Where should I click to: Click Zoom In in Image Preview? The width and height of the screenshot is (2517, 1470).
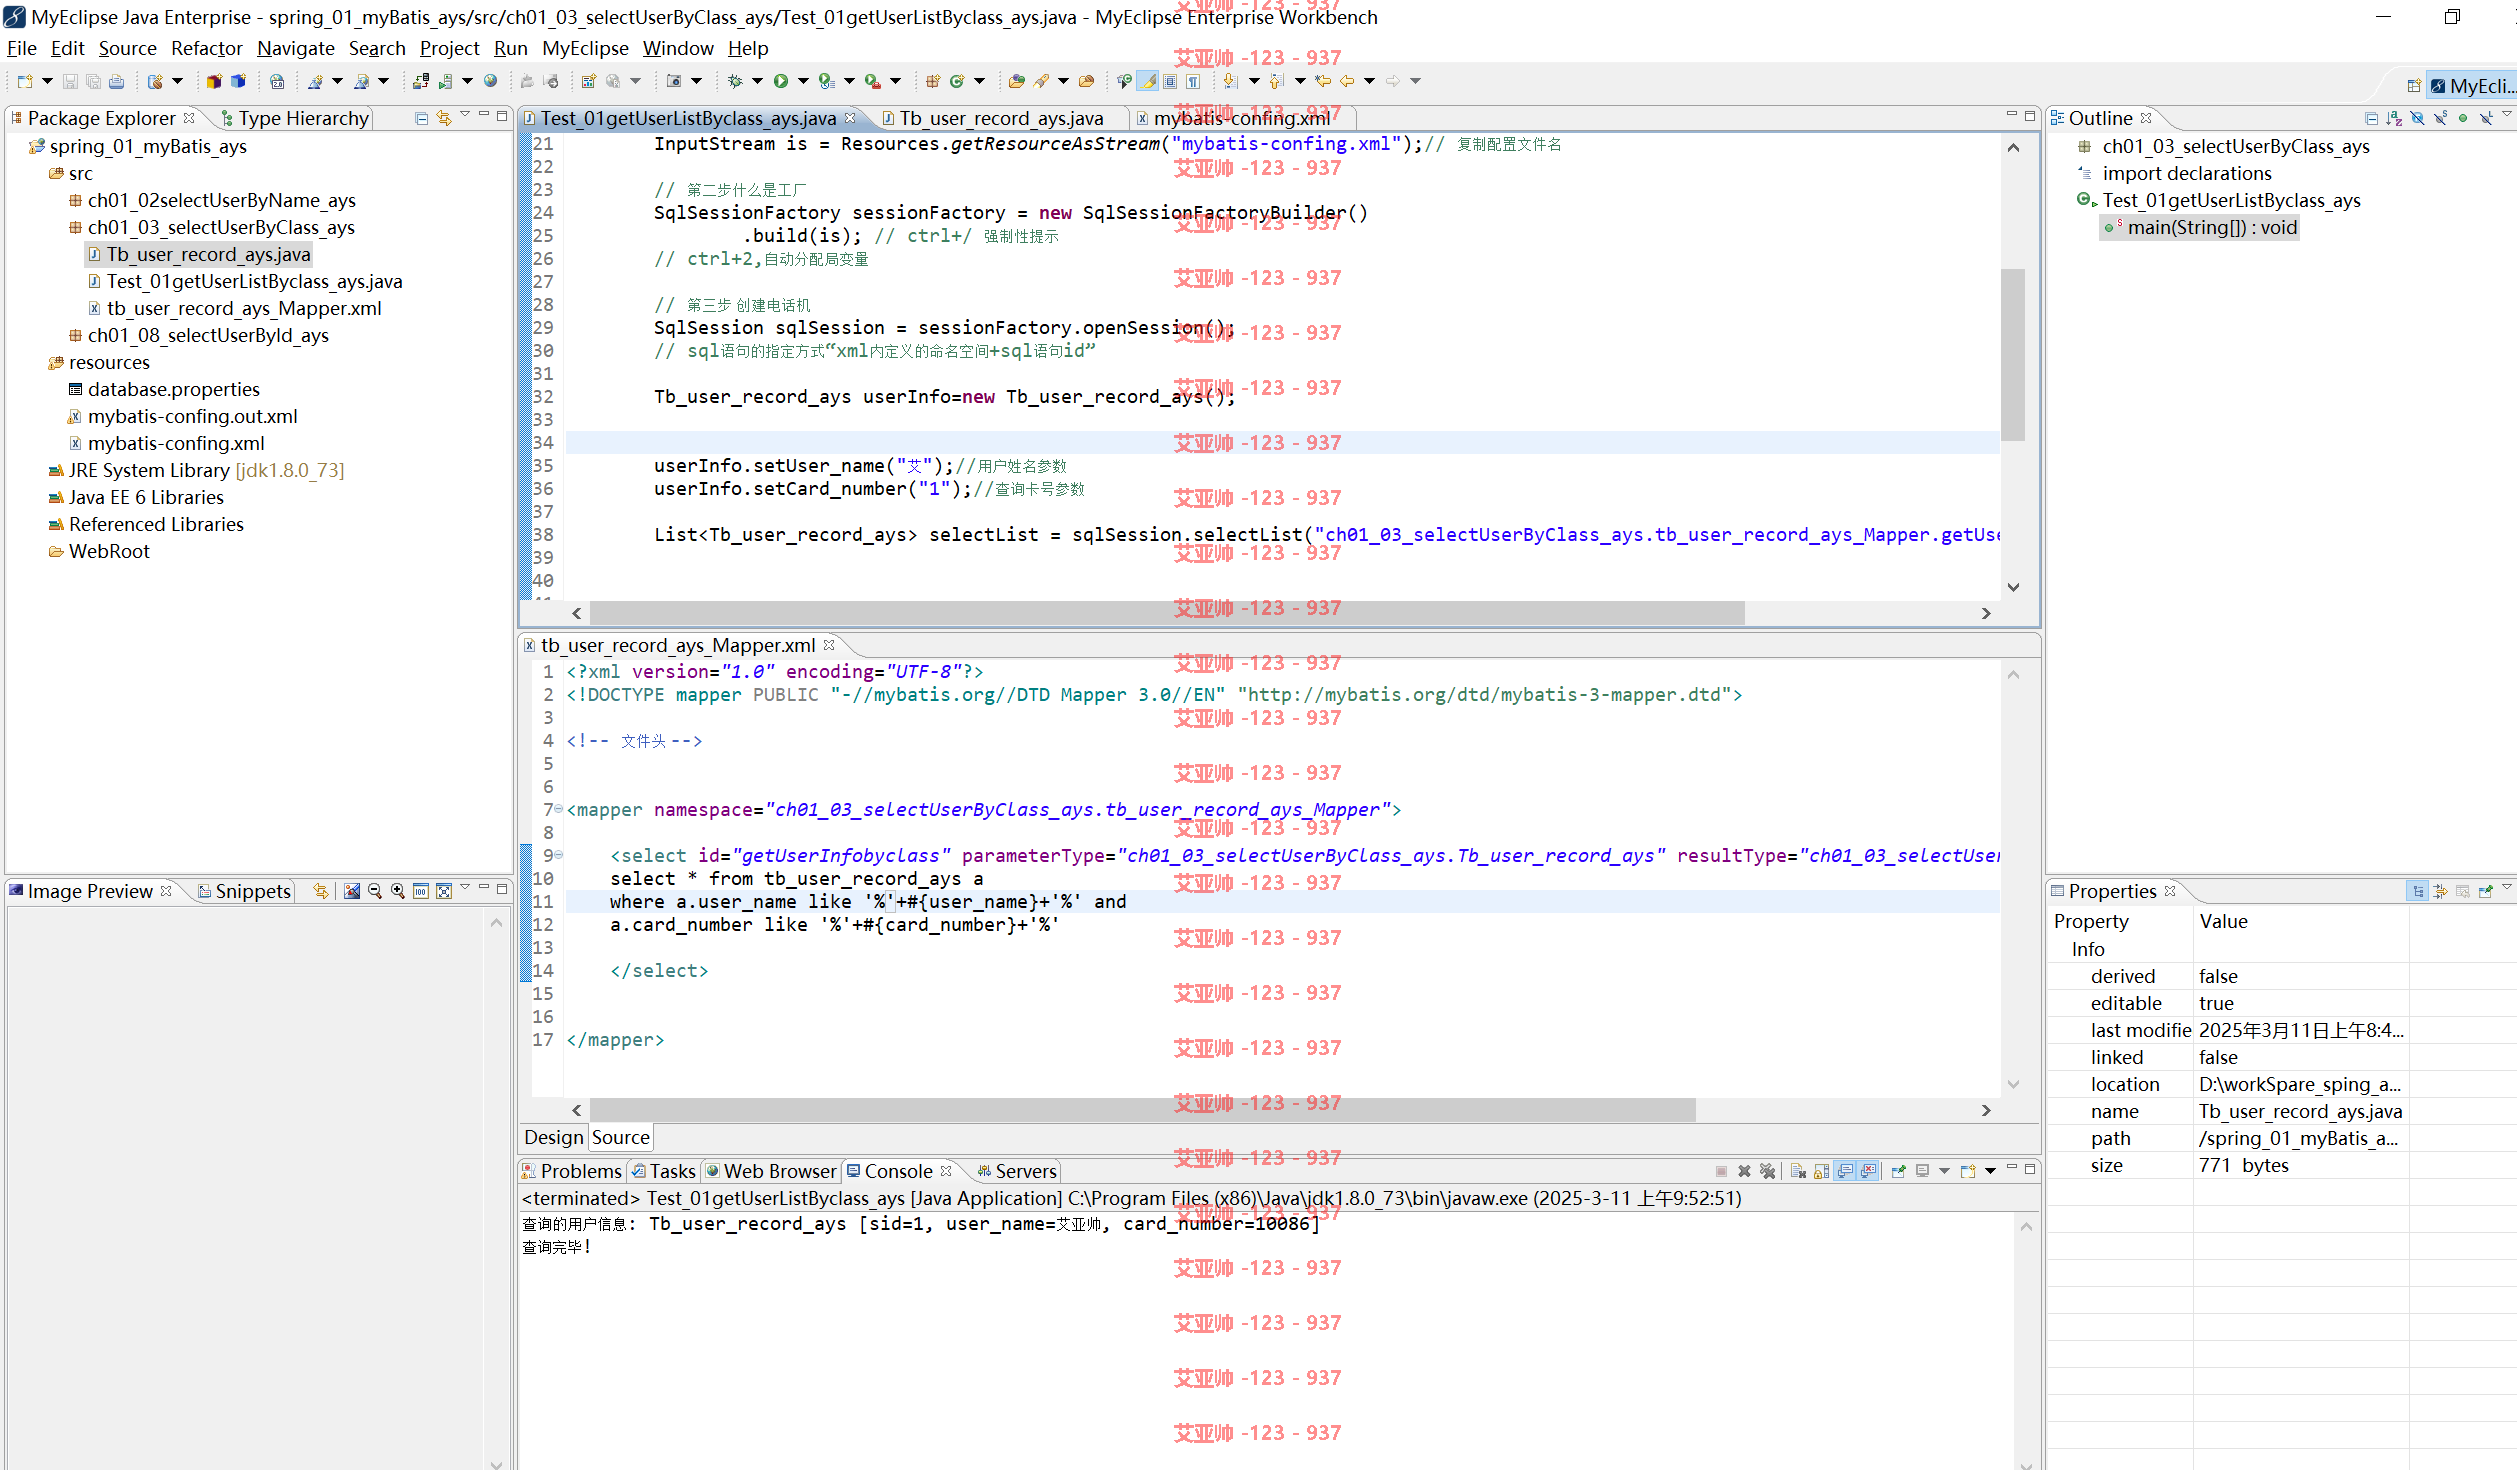(x=398, y=891)
